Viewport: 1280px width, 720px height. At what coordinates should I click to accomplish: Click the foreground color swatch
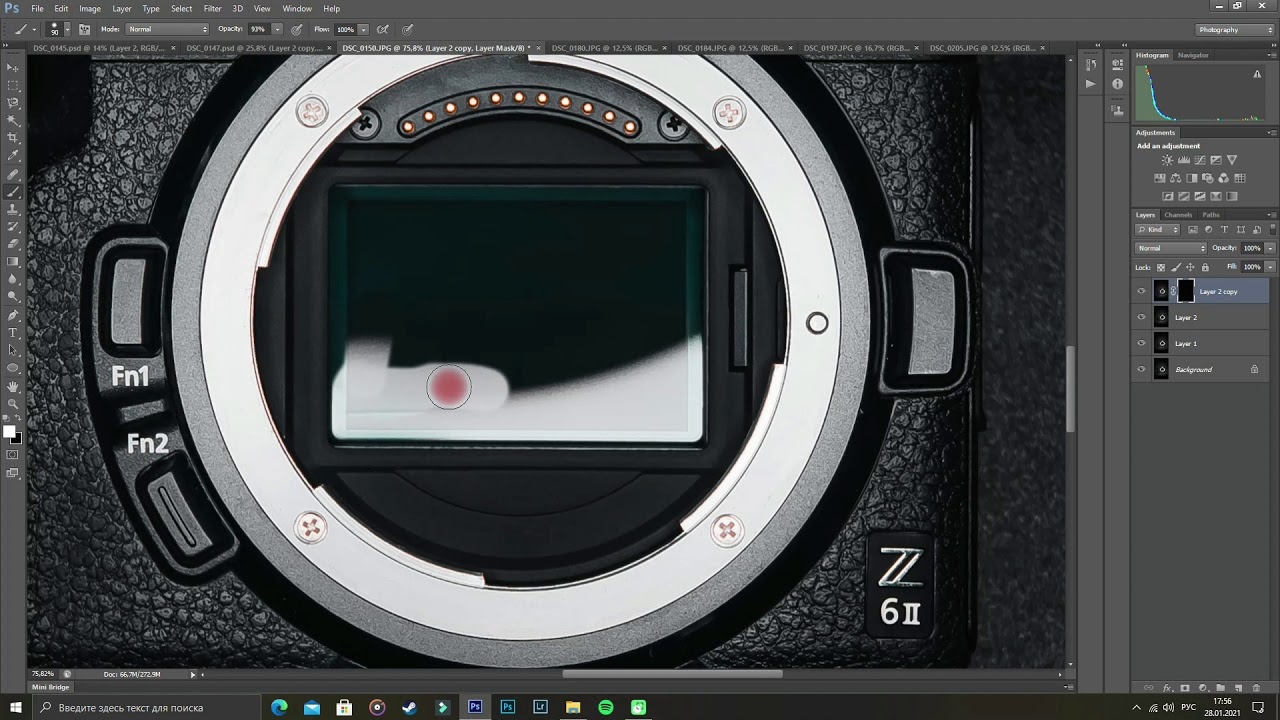click(10, 431)
